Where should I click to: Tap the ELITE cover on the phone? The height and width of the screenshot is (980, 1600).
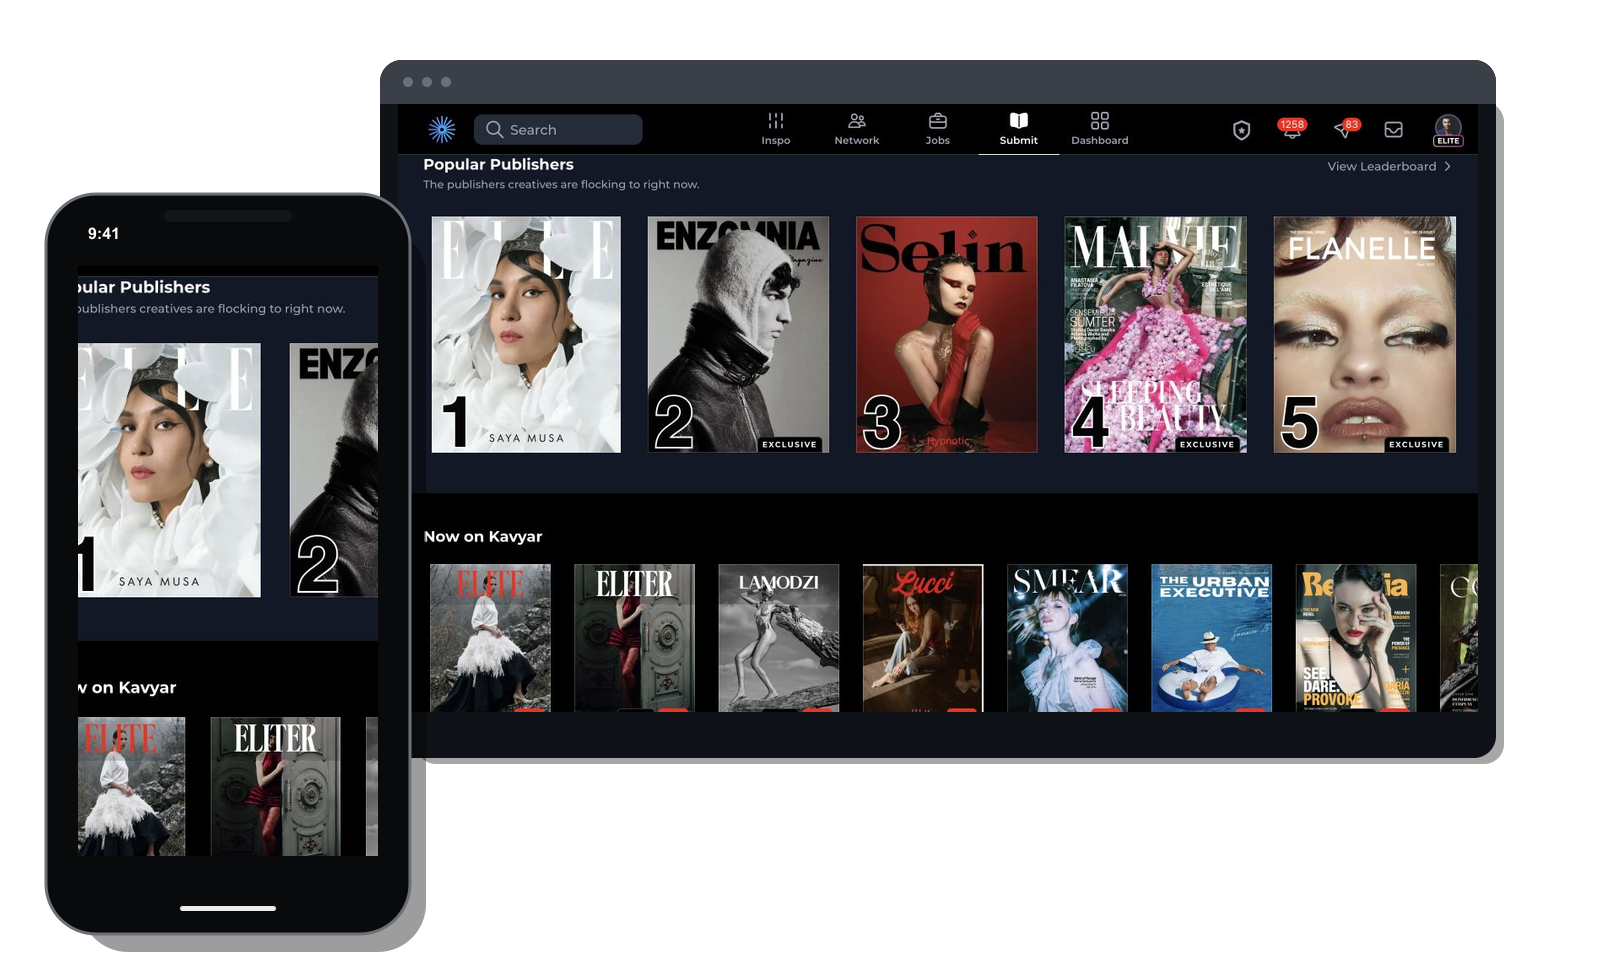(x=132, y=786)
